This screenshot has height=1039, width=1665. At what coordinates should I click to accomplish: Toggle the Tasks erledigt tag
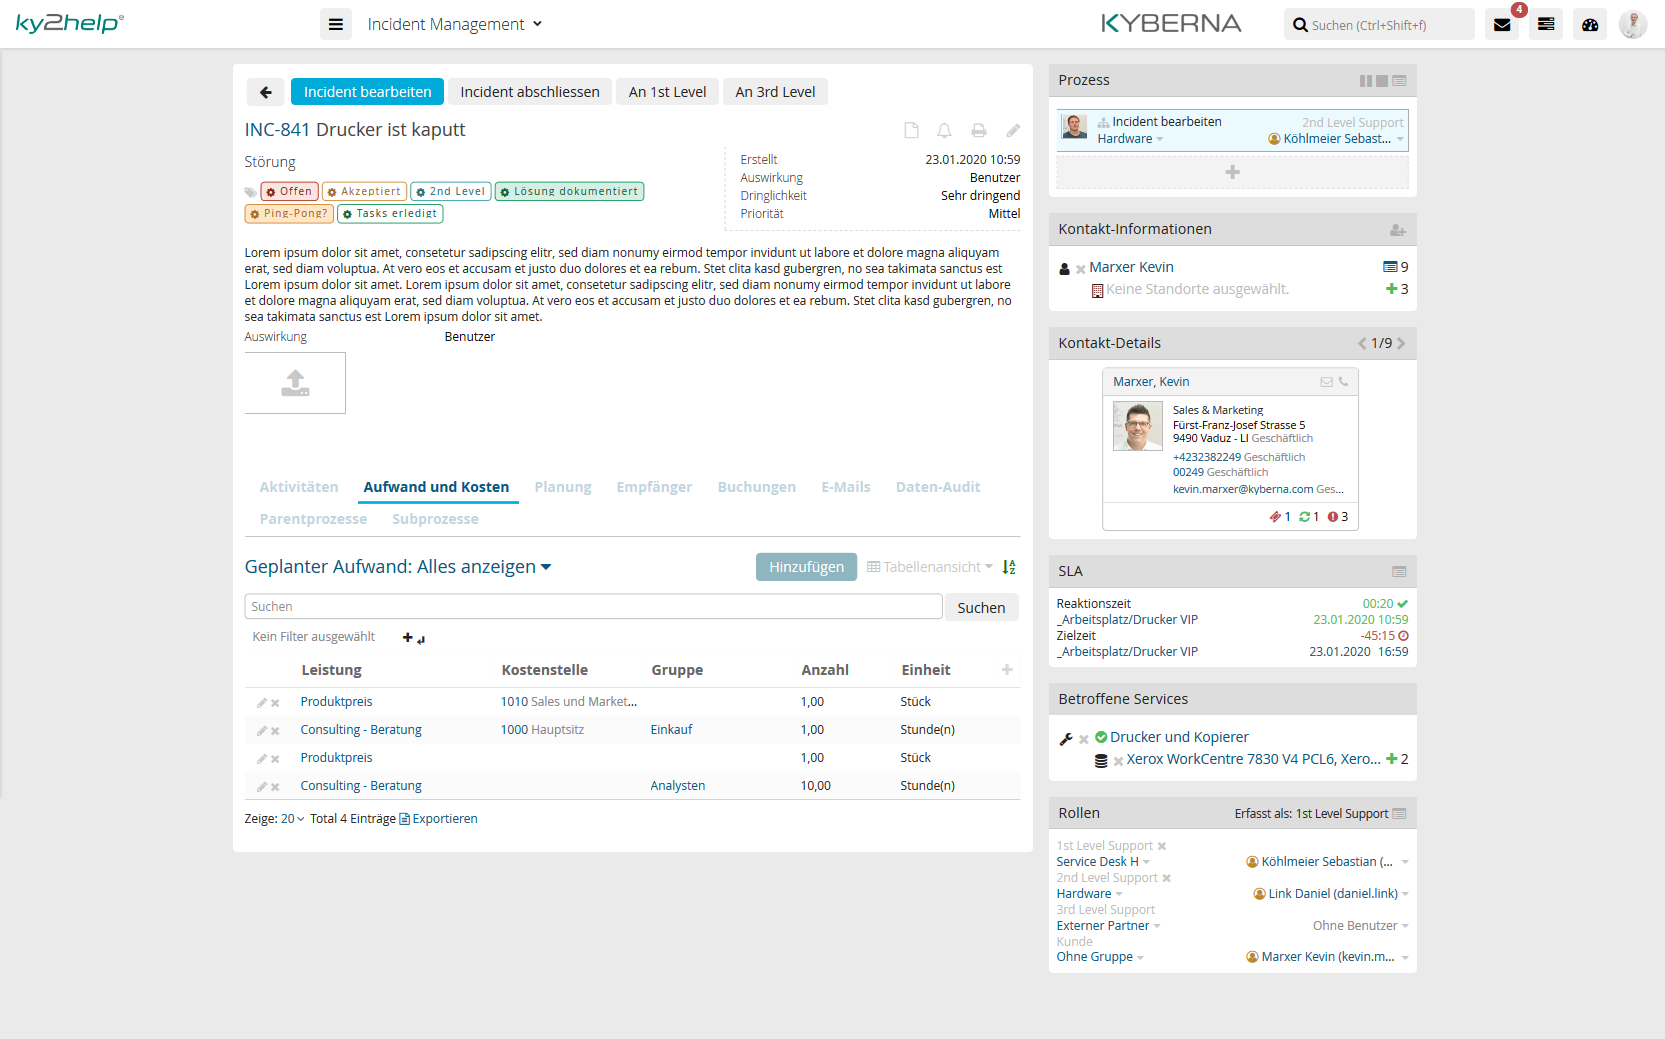[x=390, y=213]
